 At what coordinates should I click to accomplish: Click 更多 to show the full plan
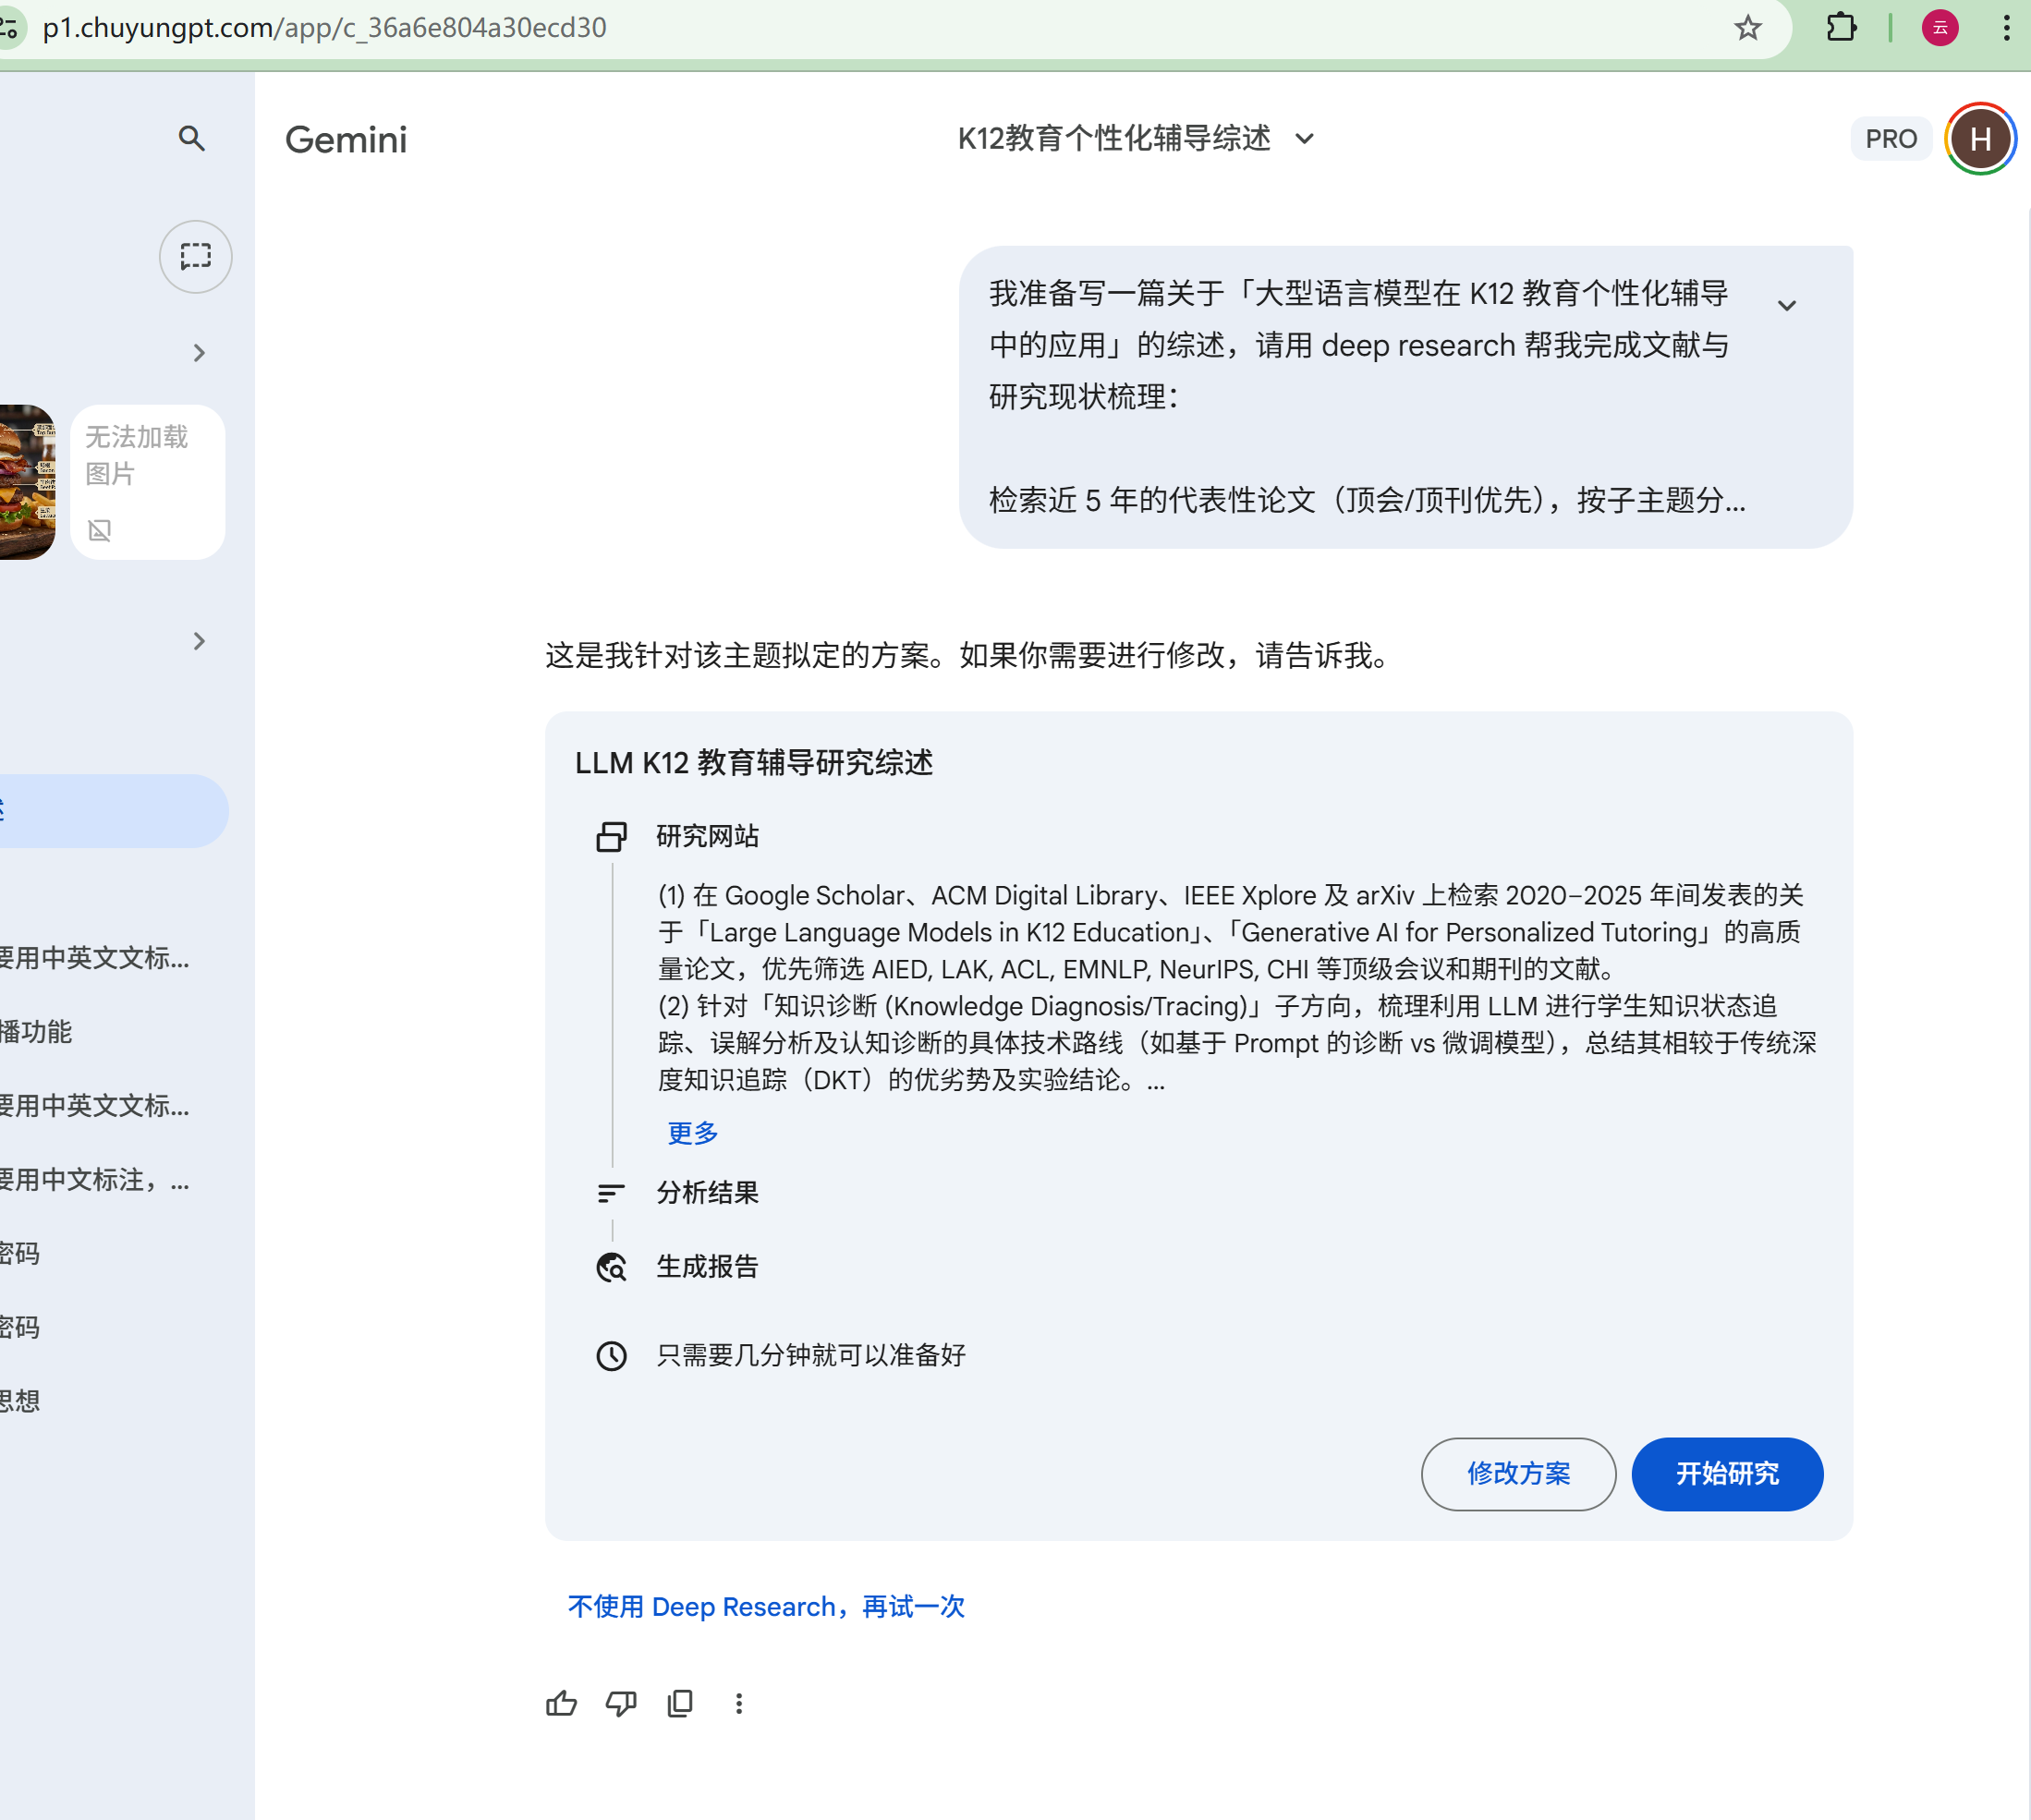(693, 1133)
